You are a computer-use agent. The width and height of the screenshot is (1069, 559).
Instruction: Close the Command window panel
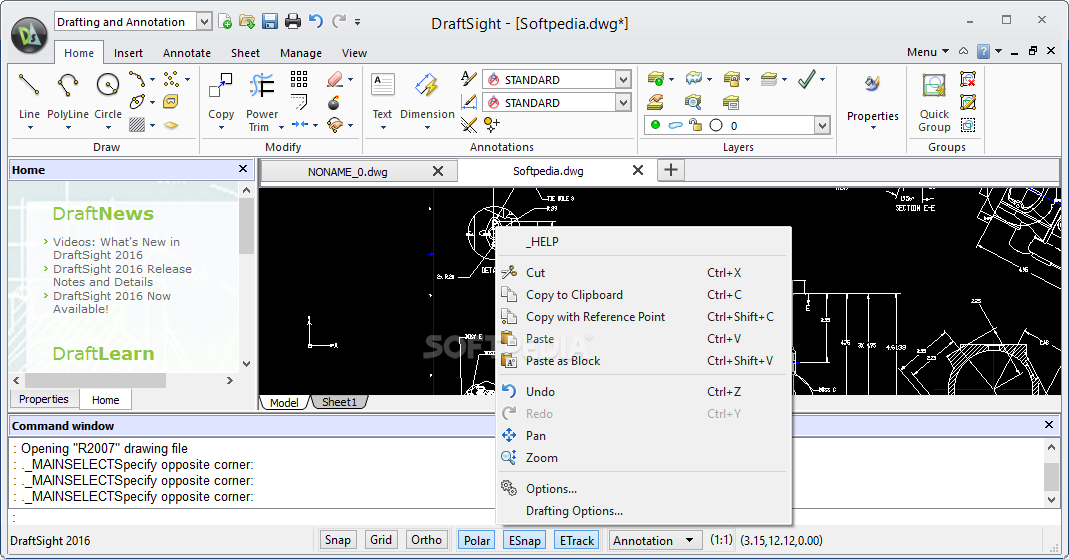[1049, 425]
